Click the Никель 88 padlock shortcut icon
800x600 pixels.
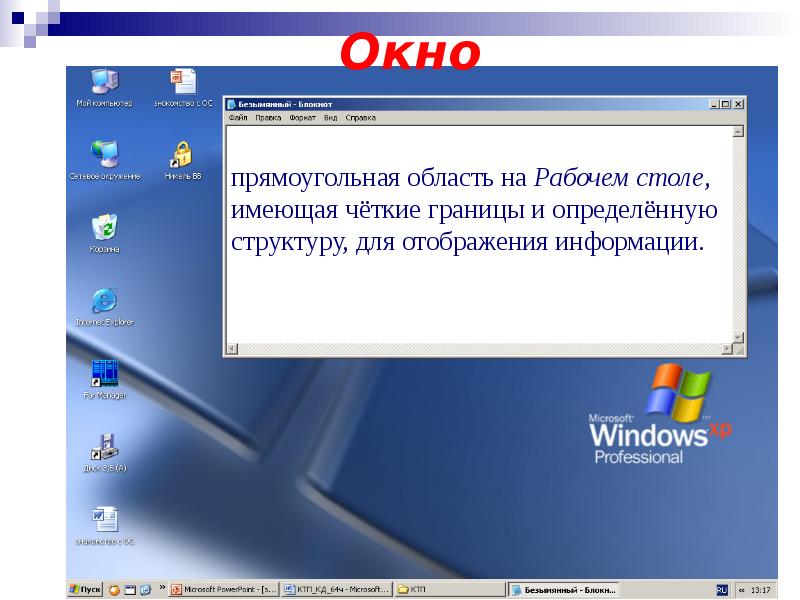pyautogui.click(x=183, y=154)
